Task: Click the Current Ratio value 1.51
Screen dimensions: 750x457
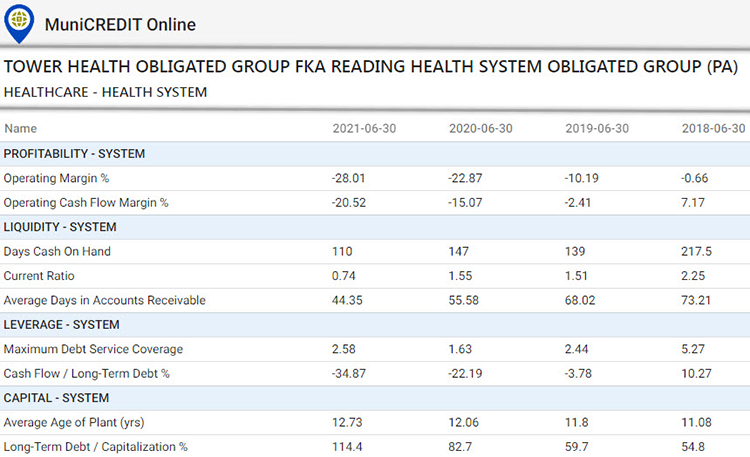Action: point(576,276)
